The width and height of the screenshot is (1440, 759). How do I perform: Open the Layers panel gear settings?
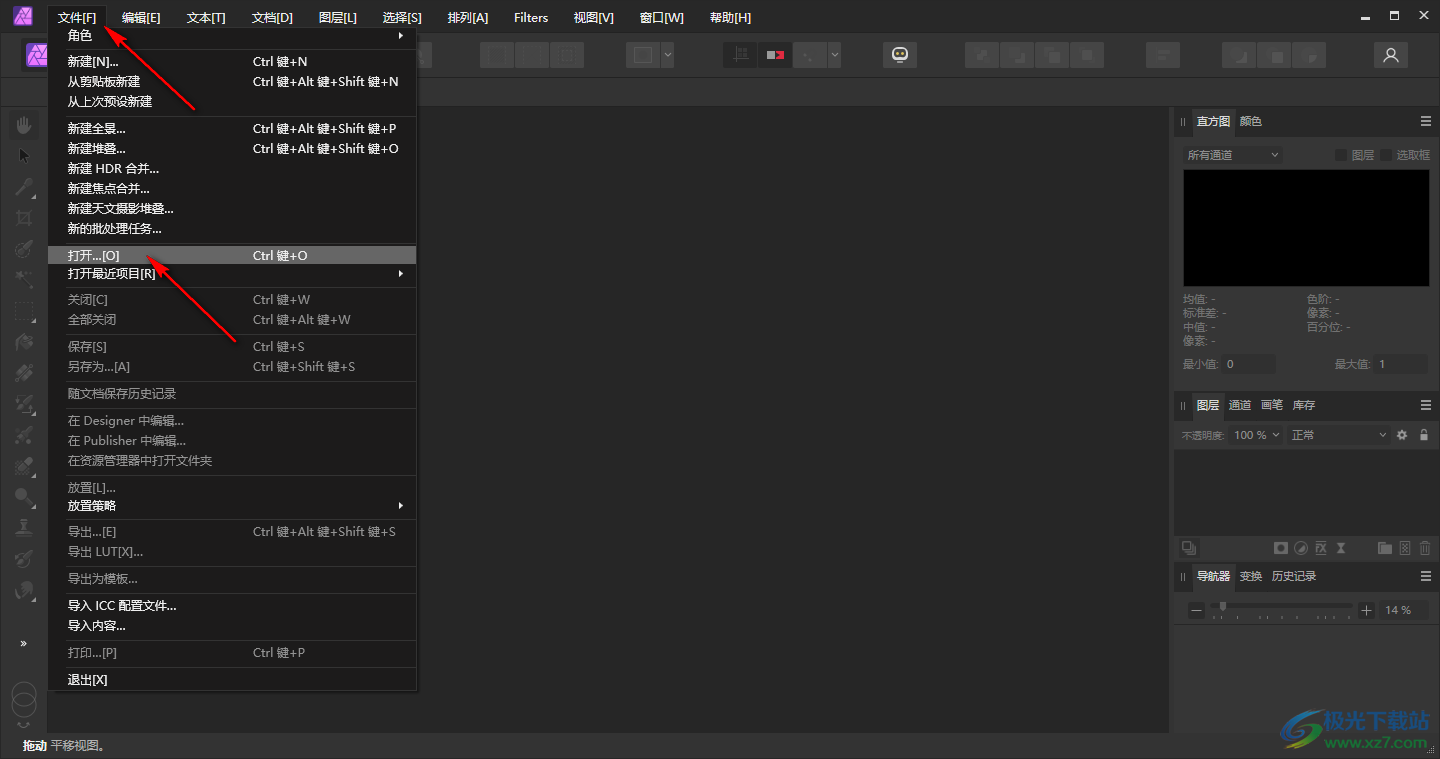click(x=1402, y=435)
